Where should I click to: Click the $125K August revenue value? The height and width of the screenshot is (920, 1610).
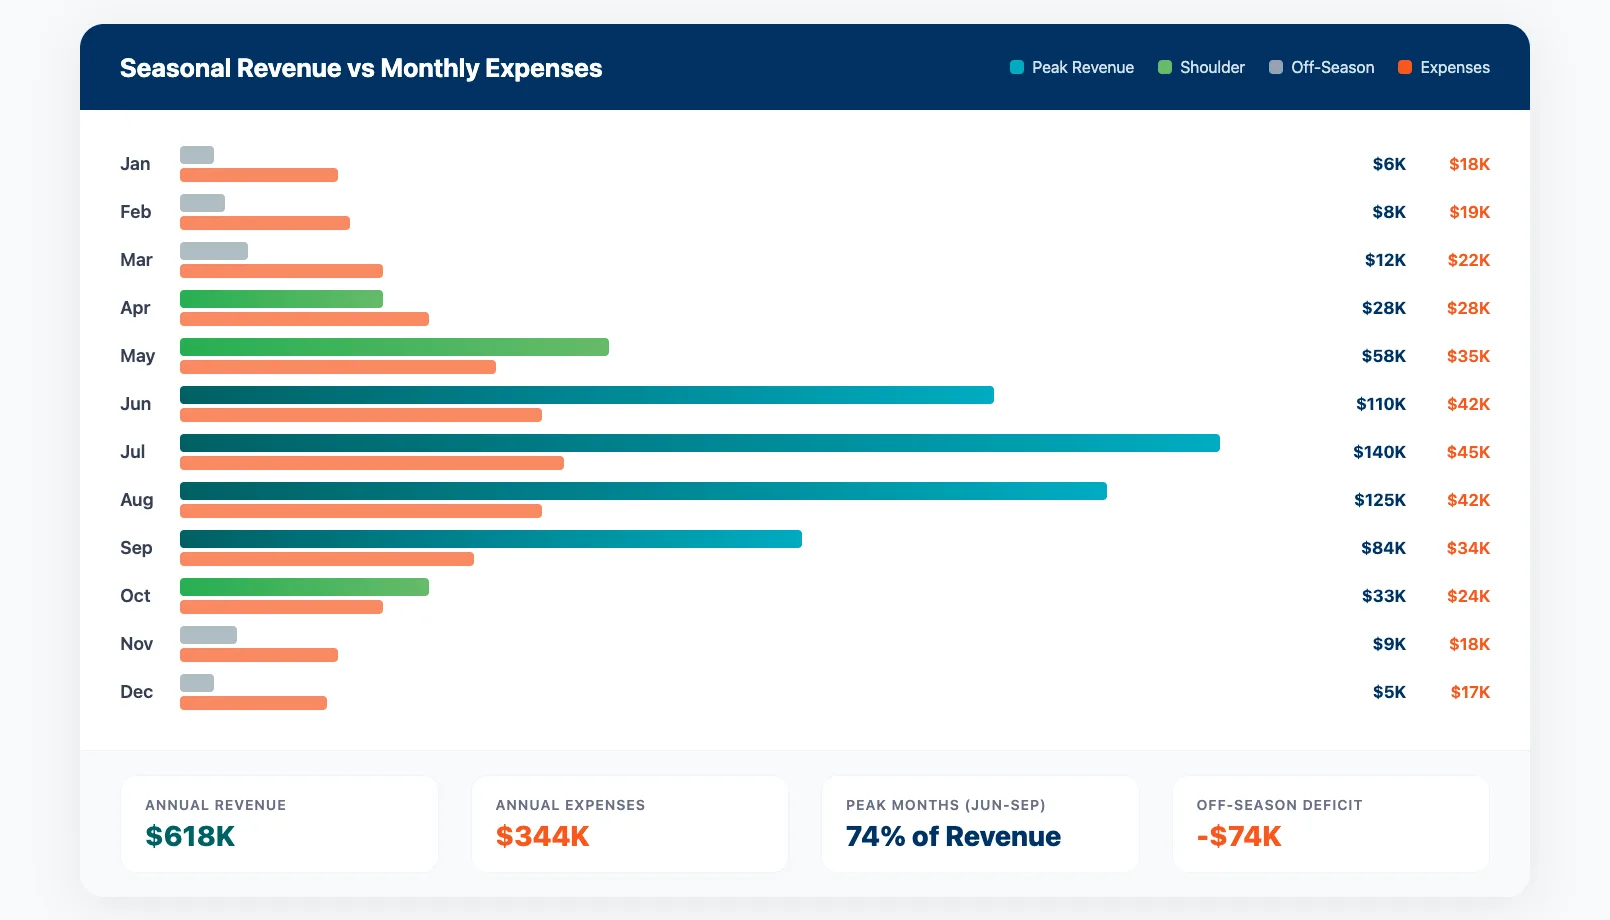pos(1380,500)
